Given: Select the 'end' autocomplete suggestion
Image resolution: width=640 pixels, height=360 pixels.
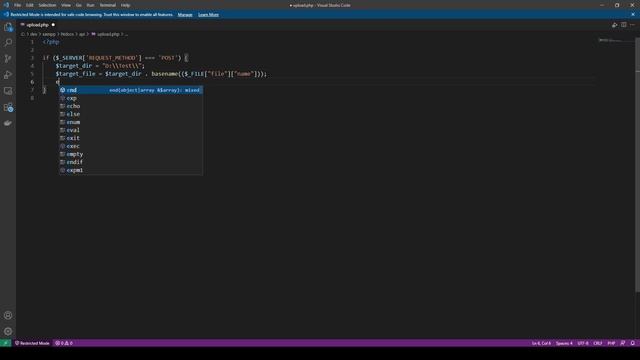Looking at the screenshot, I should [131, 90].
